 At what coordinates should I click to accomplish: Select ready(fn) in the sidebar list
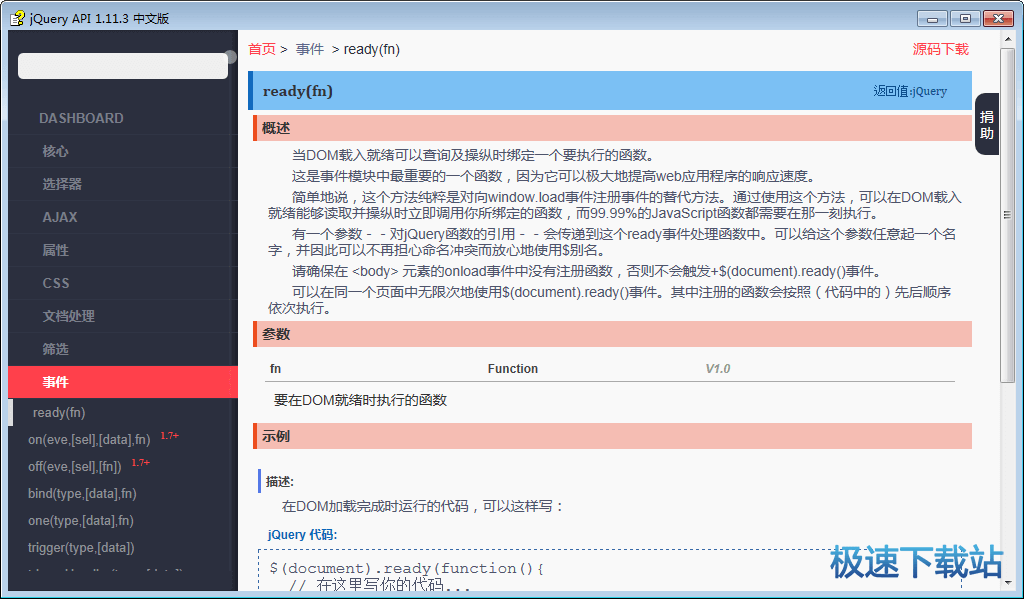point(59,413)
